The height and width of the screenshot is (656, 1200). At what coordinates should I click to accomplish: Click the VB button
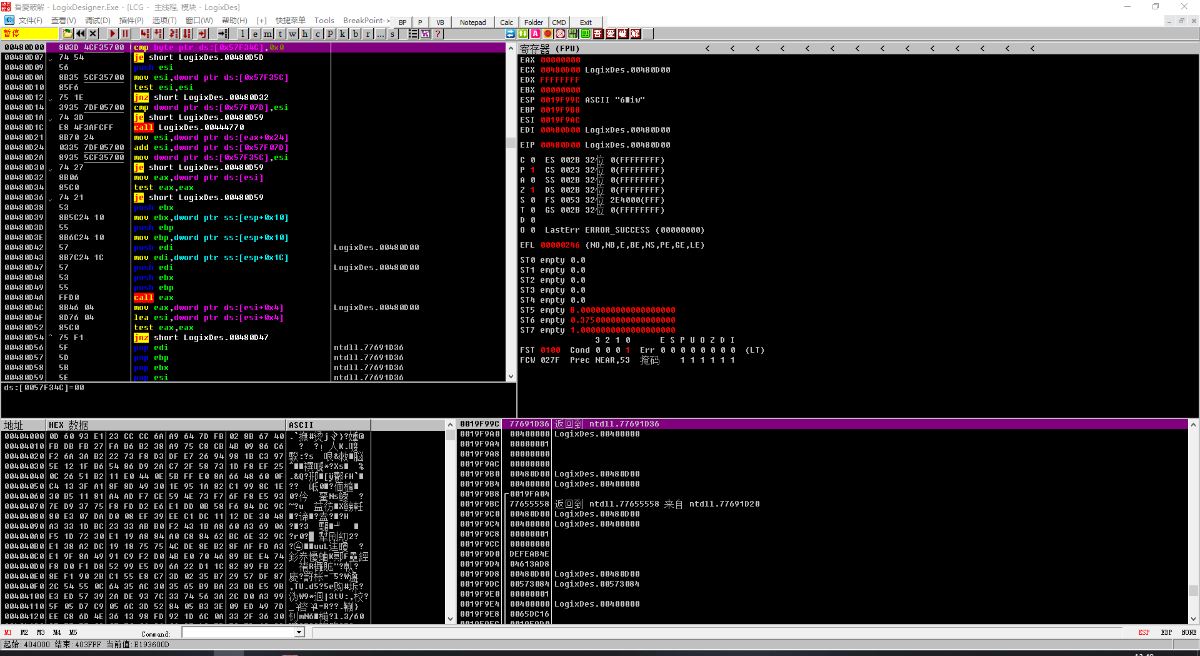coord(439,22)
